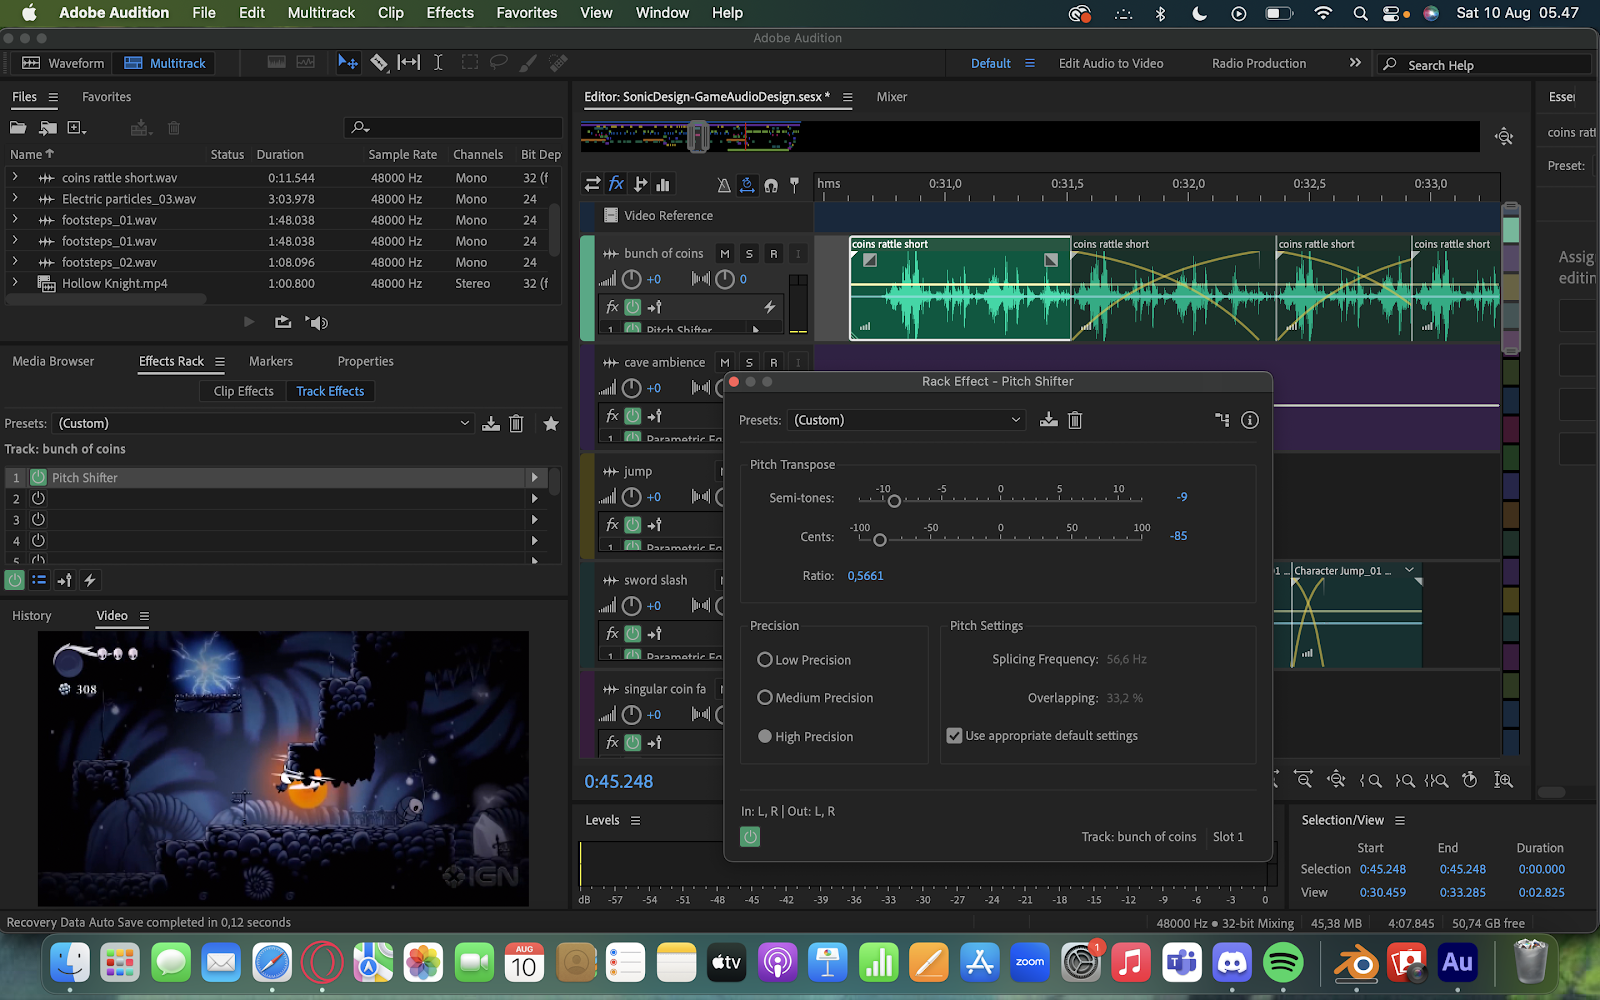The width and height of the screenshot is (1600, 1000).
Task: Select Low Precision radio button
Action: [x=765, y=660]
